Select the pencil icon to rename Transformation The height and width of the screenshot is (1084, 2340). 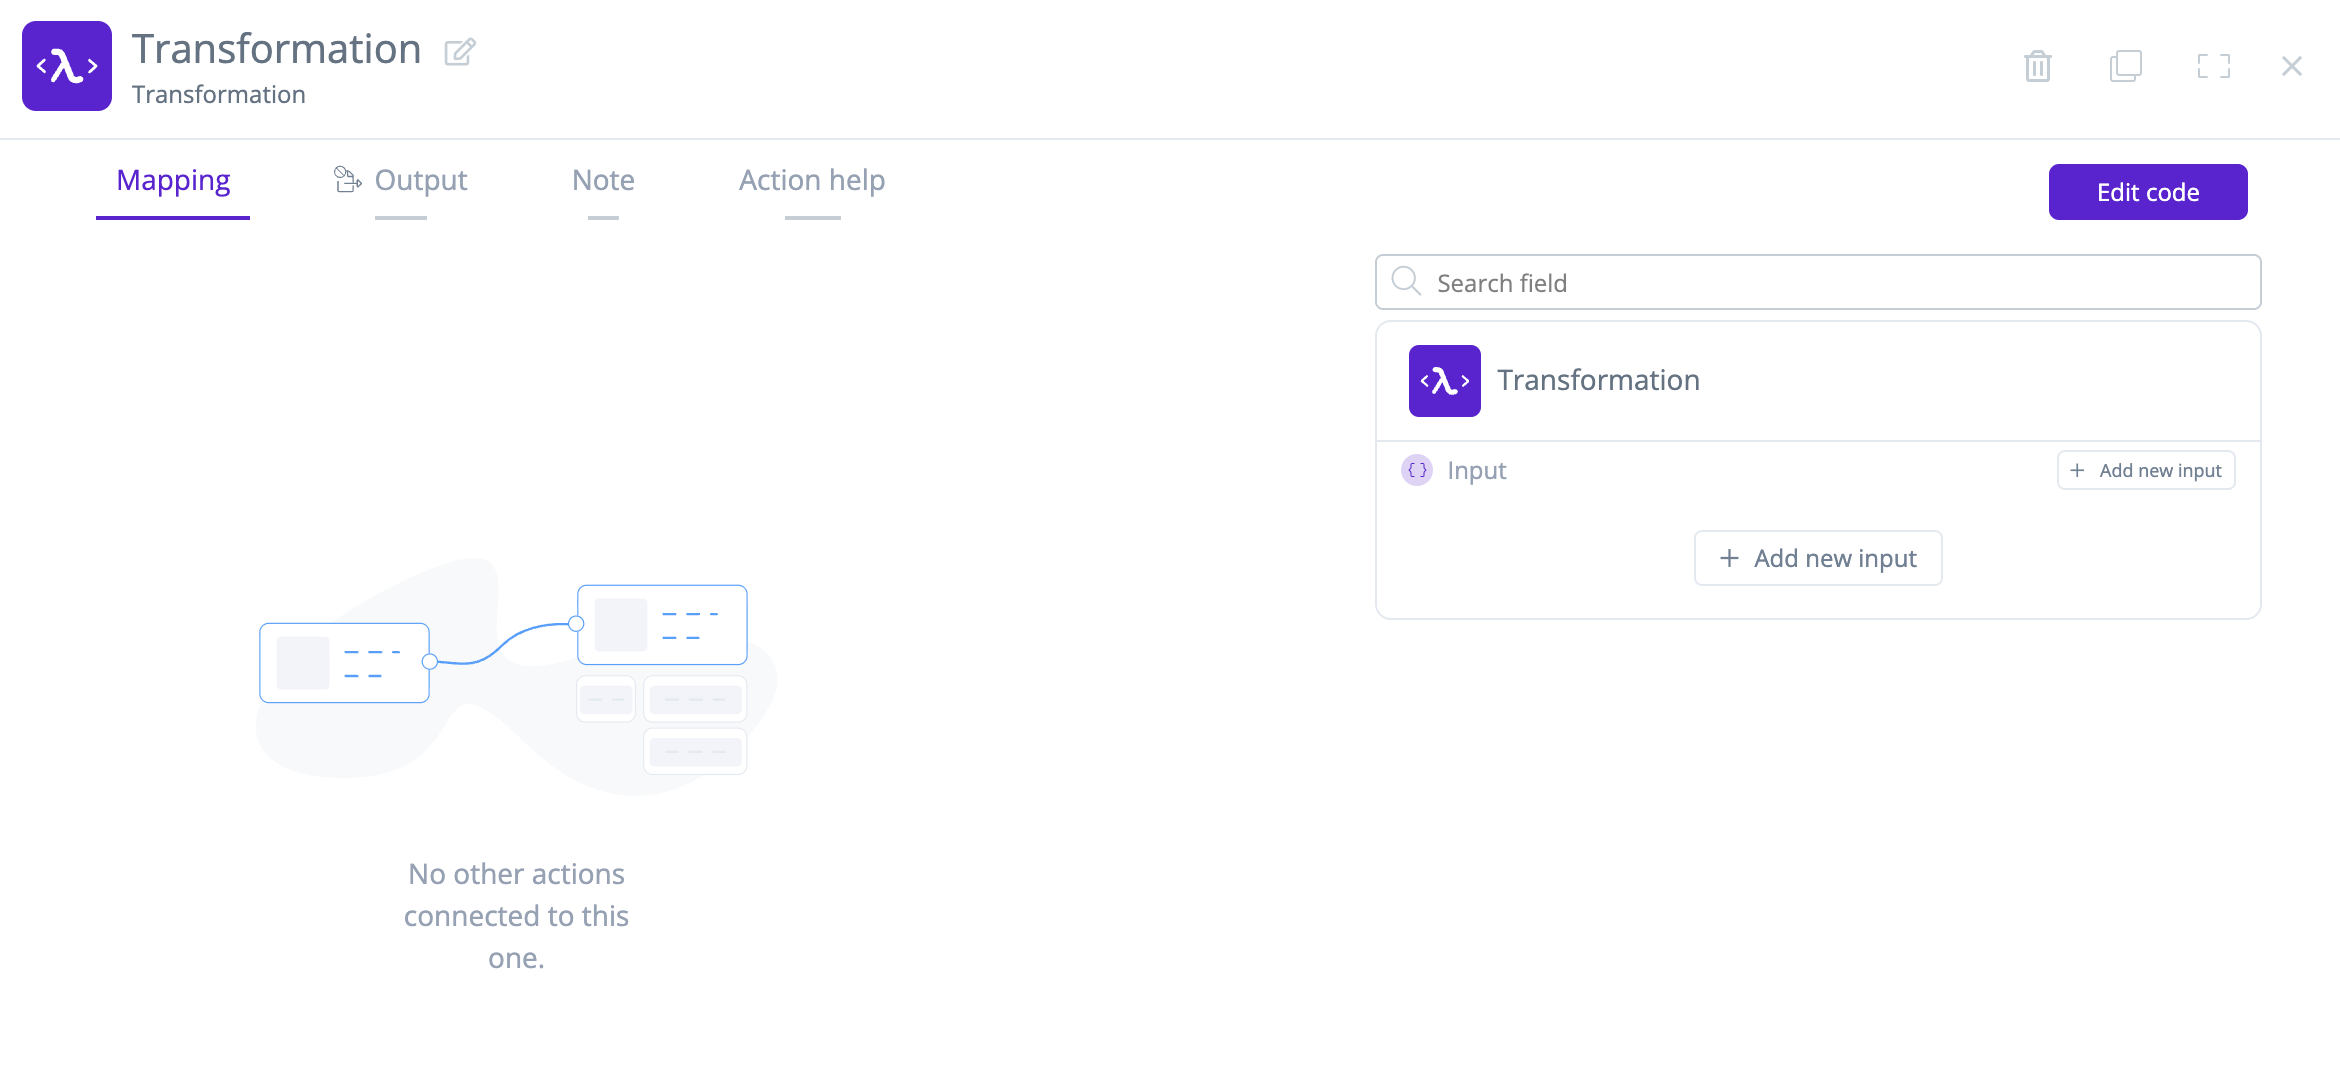coord(460,51)
